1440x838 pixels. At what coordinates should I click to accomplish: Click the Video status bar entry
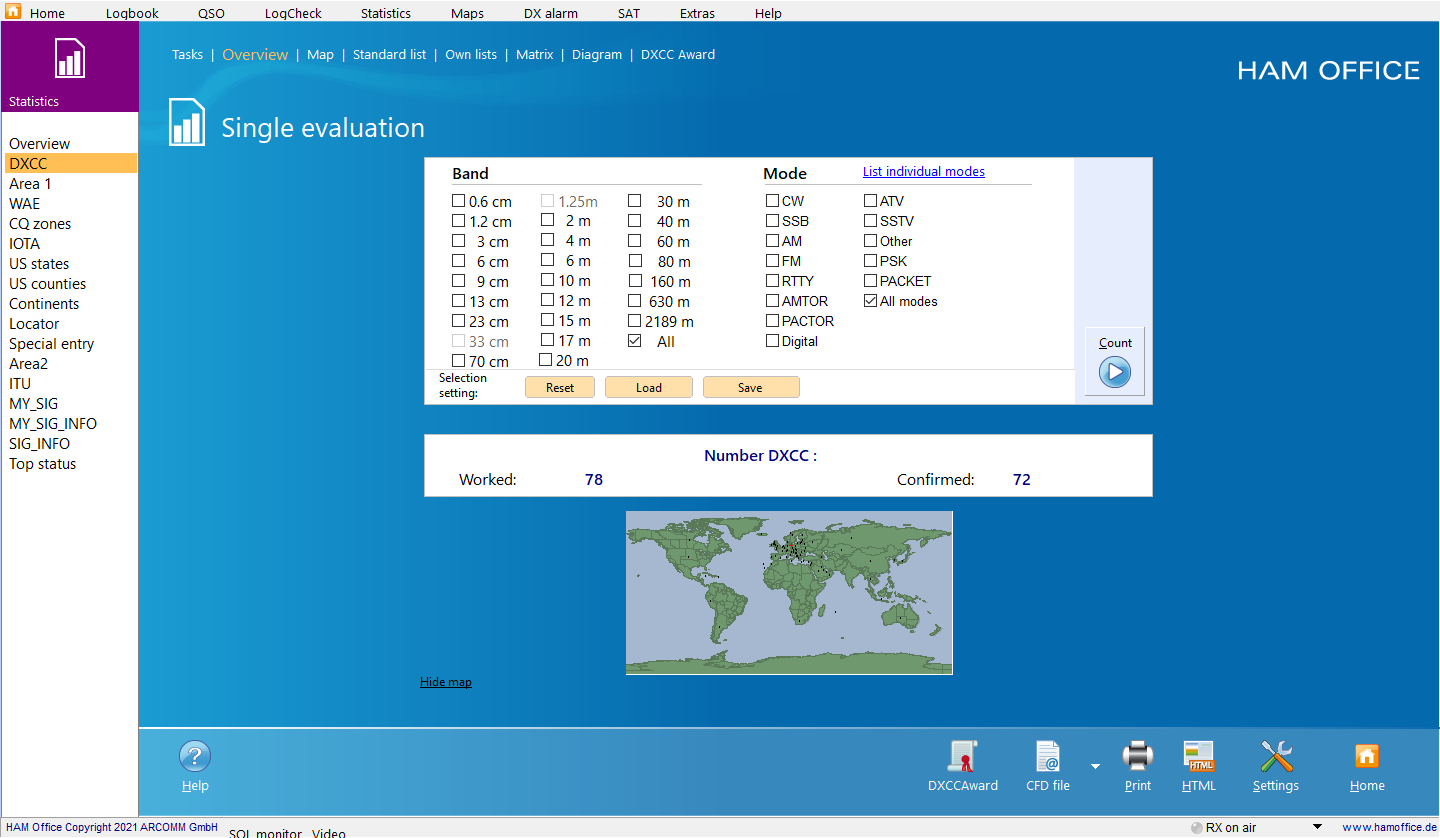pos(329,833)
